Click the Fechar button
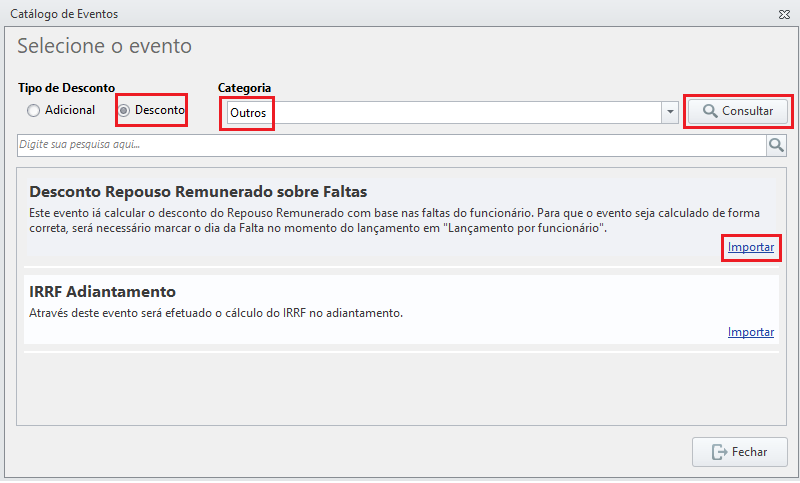This screenshot has height=483, width=800. point(740,452)
